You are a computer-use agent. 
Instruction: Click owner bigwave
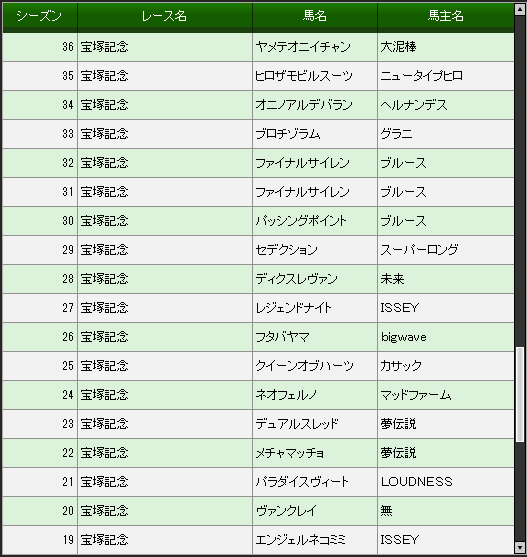(x=404, y=337)
